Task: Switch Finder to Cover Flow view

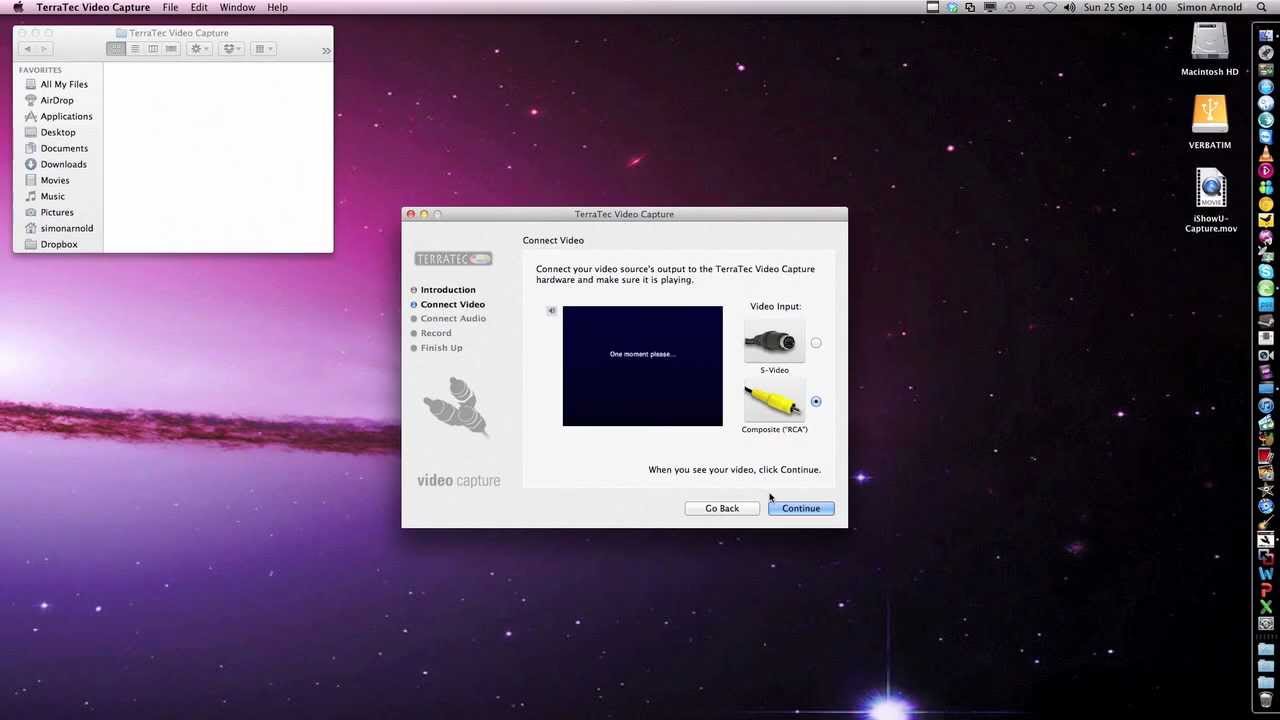Action: [x=171, y=49]
